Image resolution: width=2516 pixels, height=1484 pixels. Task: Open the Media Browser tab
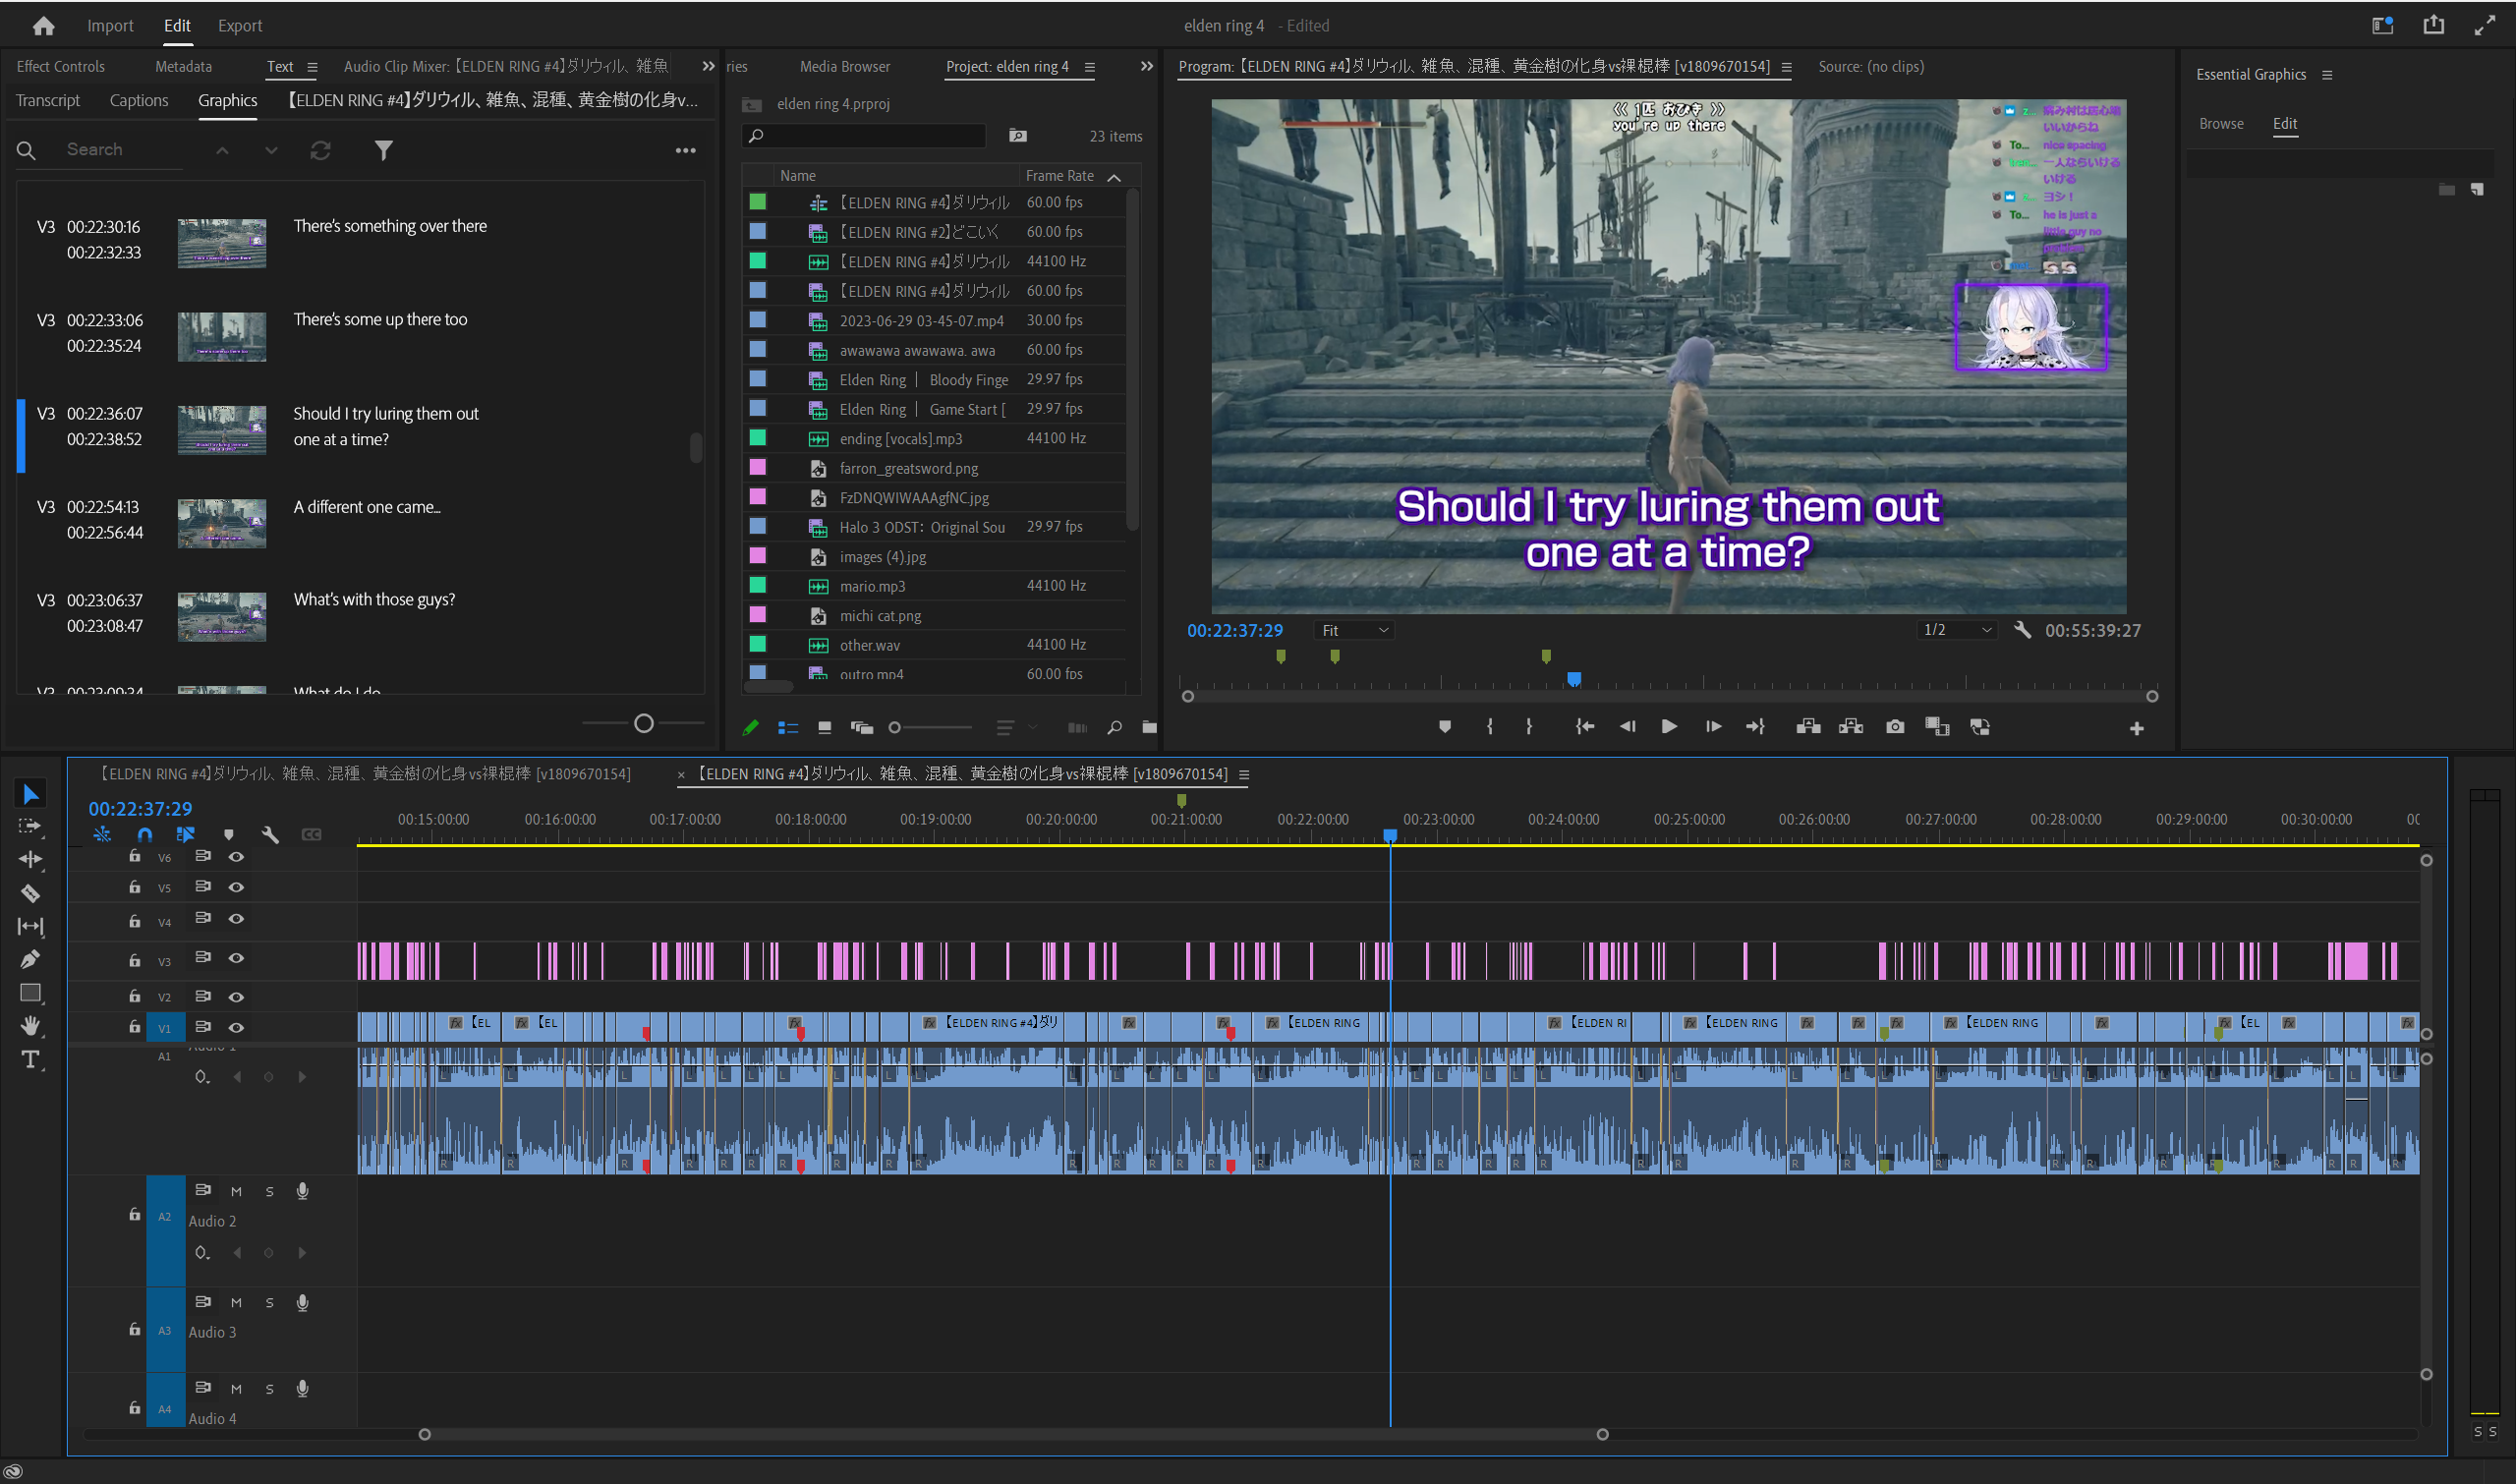[x=844, y=66]
